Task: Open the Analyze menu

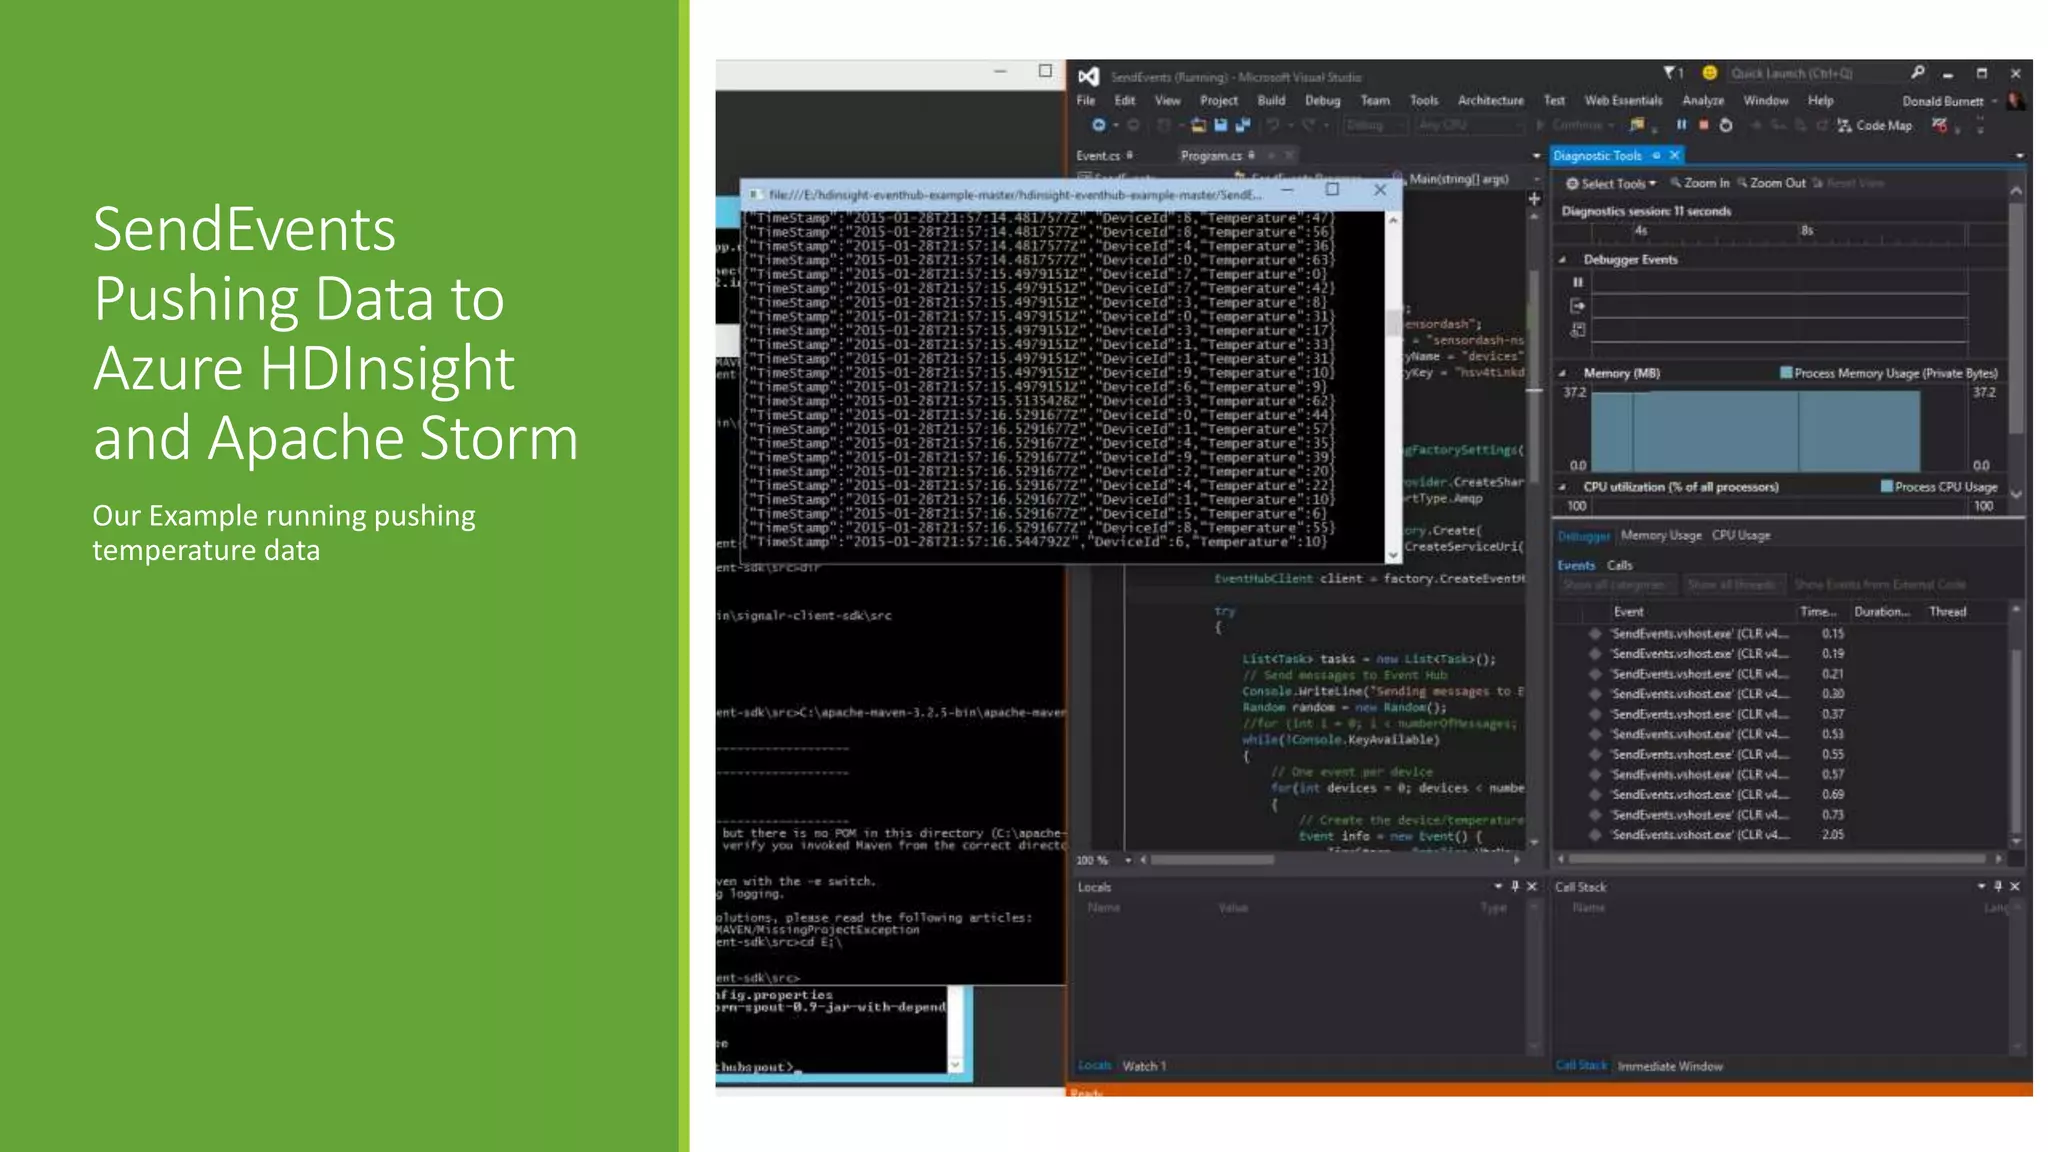Action: tap(1703, 100)
